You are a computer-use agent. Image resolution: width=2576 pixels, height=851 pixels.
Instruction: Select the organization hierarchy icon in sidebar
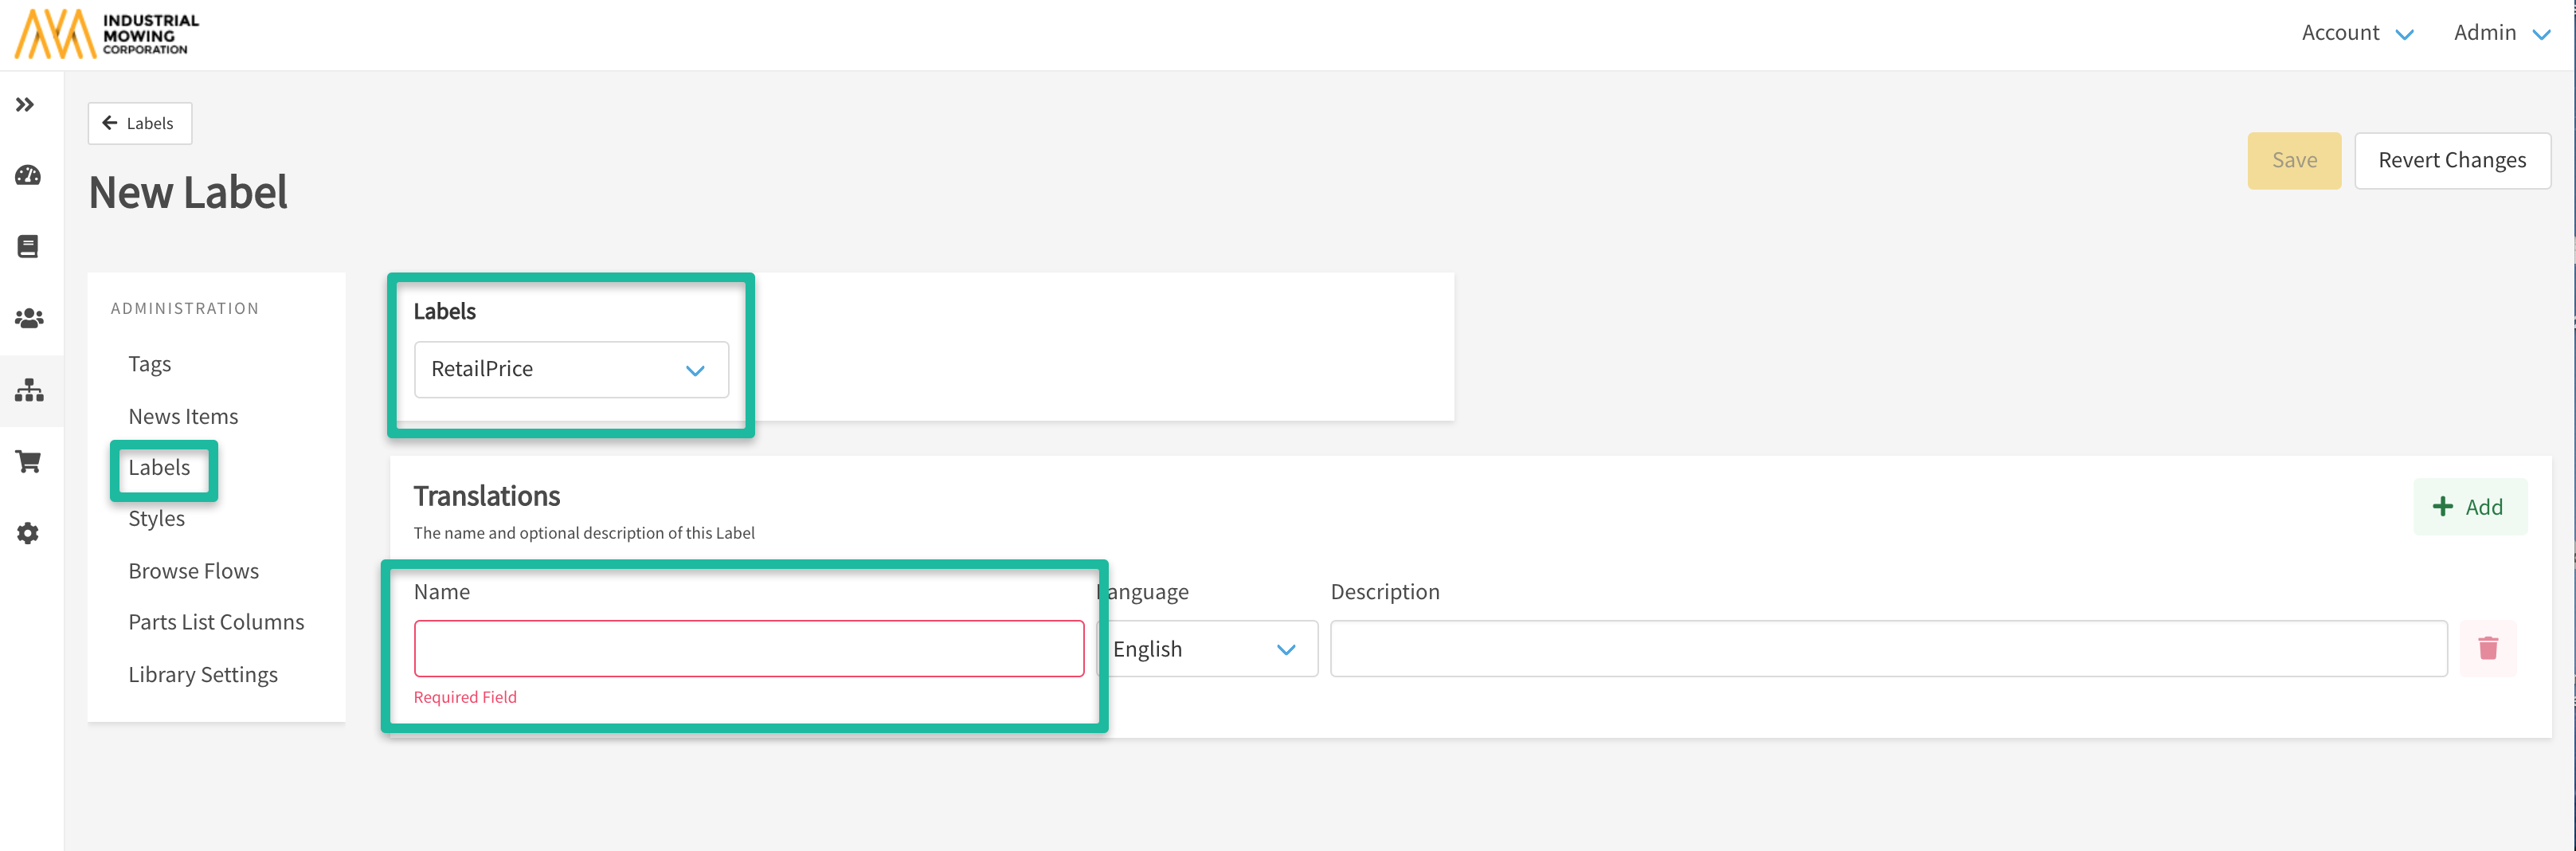[28, 390]
